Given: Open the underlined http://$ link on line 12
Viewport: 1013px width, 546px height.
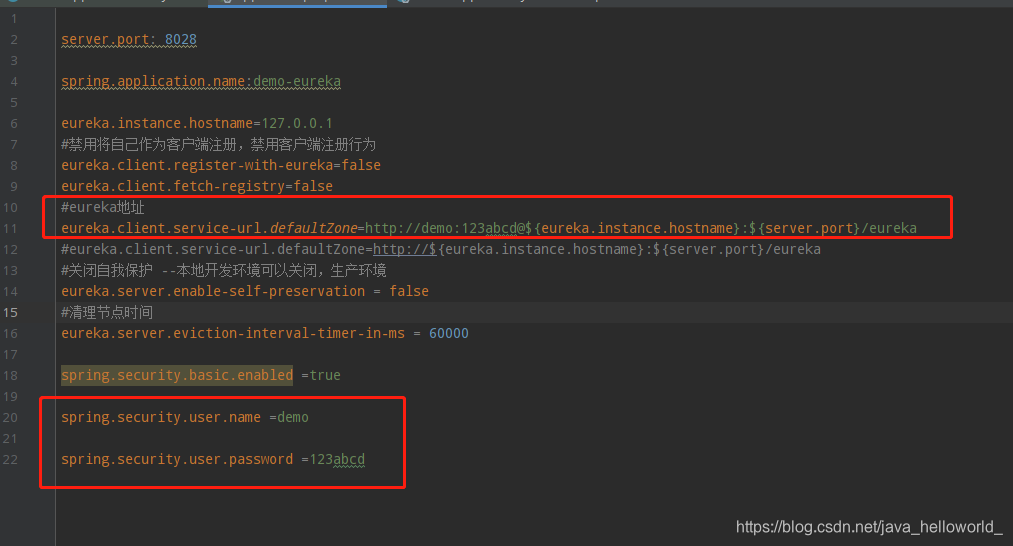Looking at the screenshot, I should 404,249.
